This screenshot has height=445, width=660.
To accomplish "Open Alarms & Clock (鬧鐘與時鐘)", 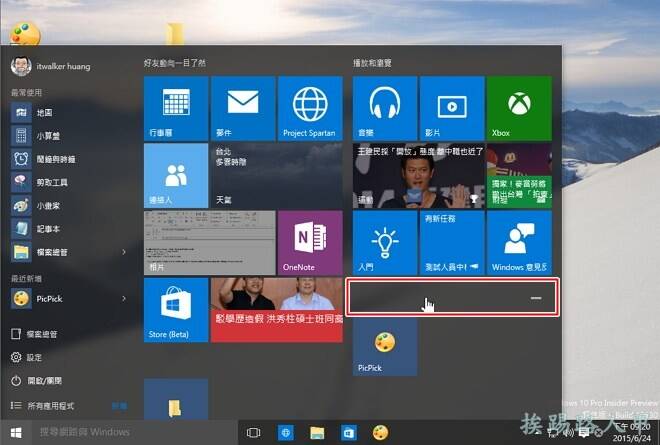I will [x=69, y=159].
